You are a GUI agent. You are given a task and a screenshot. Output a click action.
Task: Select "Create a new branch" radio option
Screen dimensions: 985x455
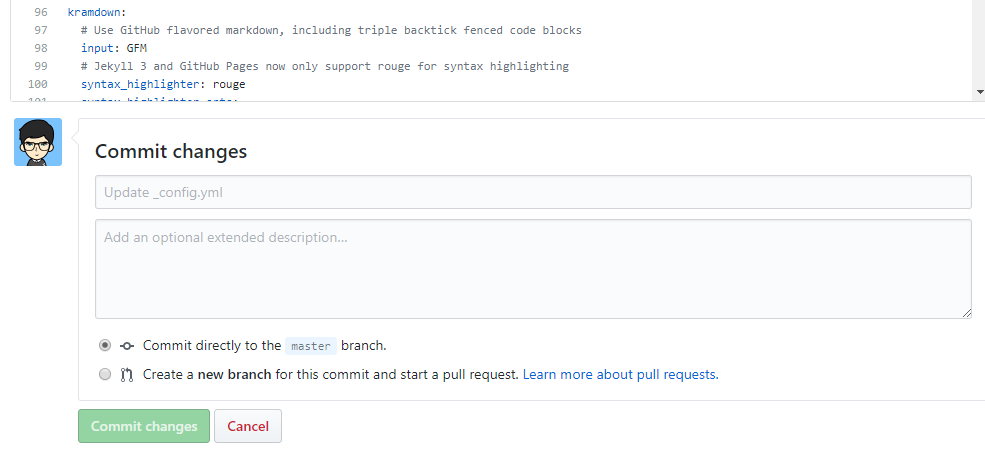[x=105, y=375]
